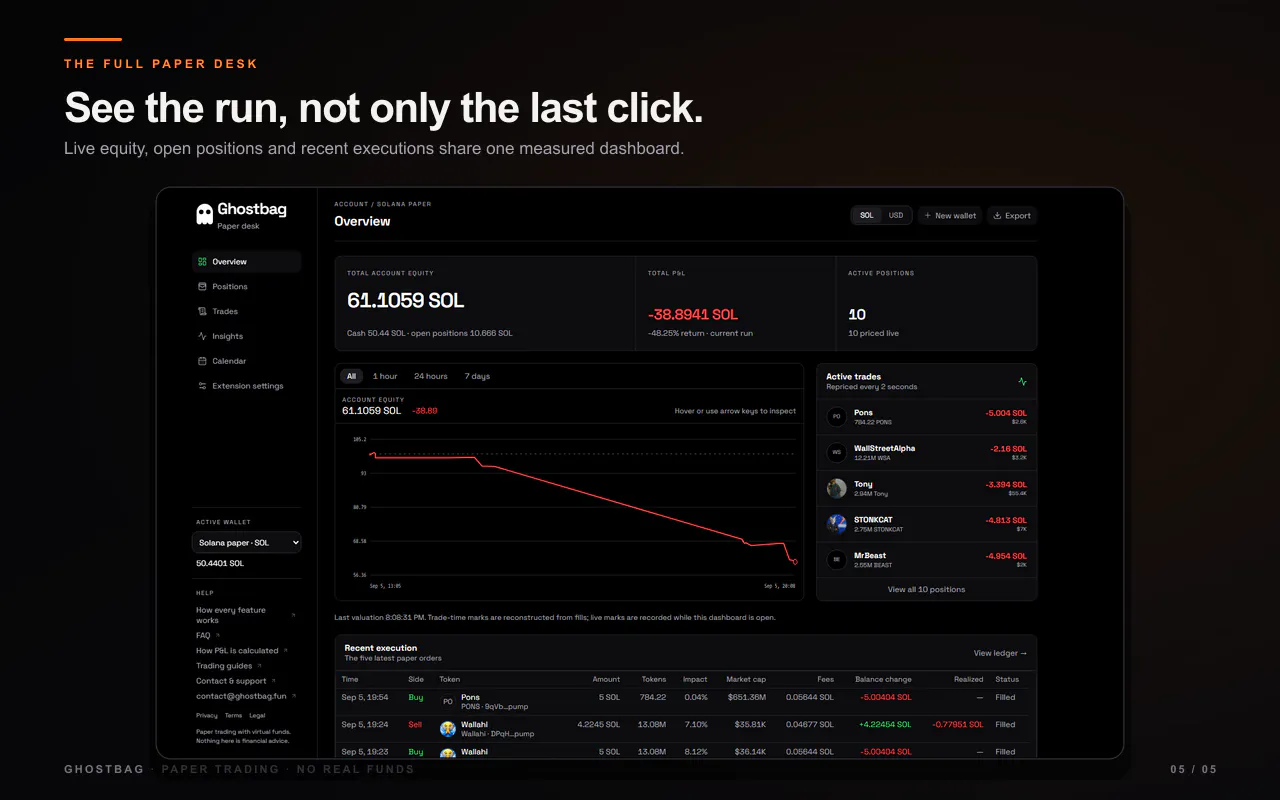
Task: Click the arrow icon beside Contact & support
Action: pyautogui.click(x=273, y=681)
